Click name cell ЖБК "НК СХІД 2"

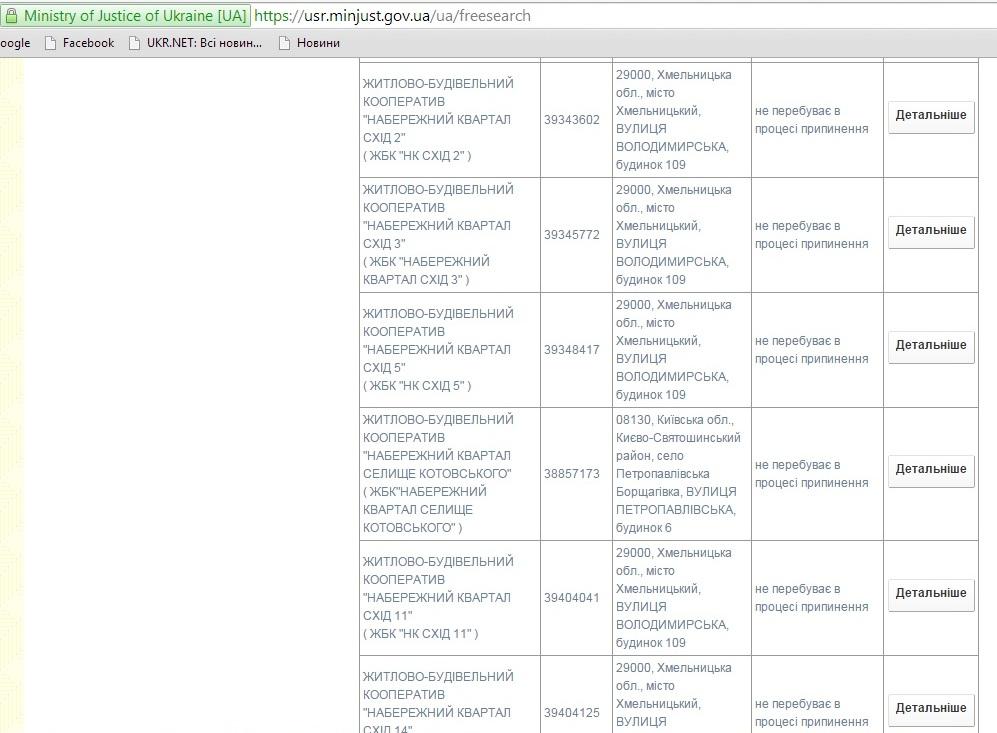click(x=450, y=120)
